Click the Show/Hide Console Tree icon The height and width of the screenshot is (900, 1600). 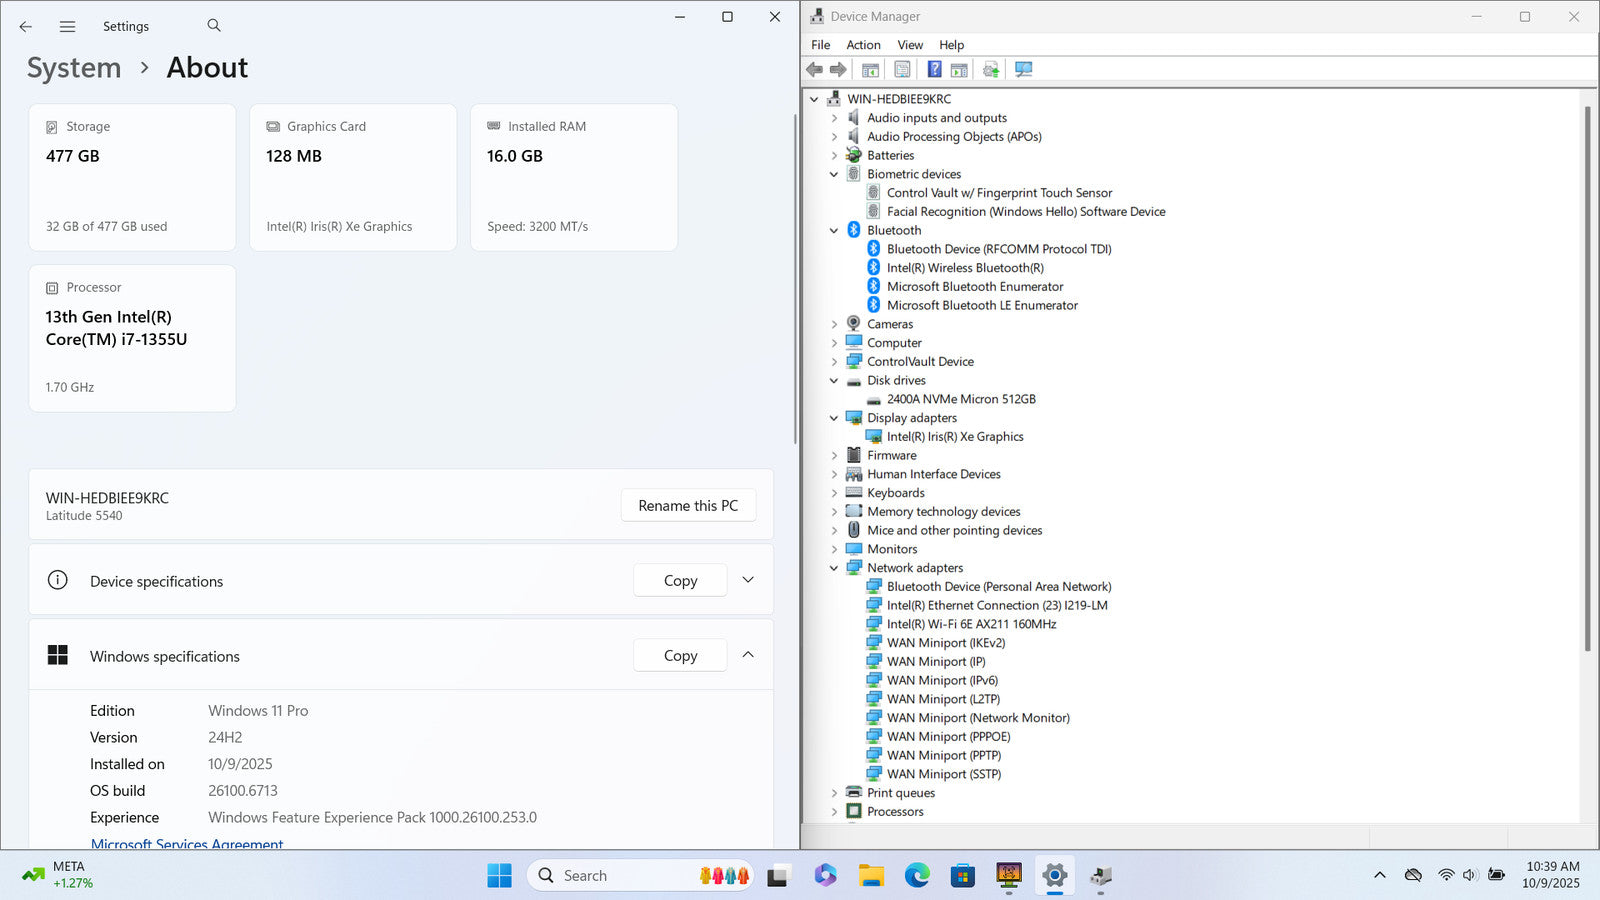[x=870, y=69]
